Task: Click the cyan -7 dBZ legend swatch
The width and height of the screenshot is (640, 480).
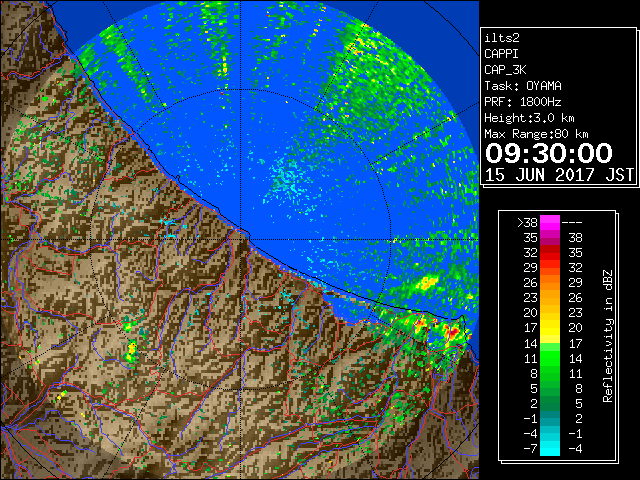Action: coord(550,449)
